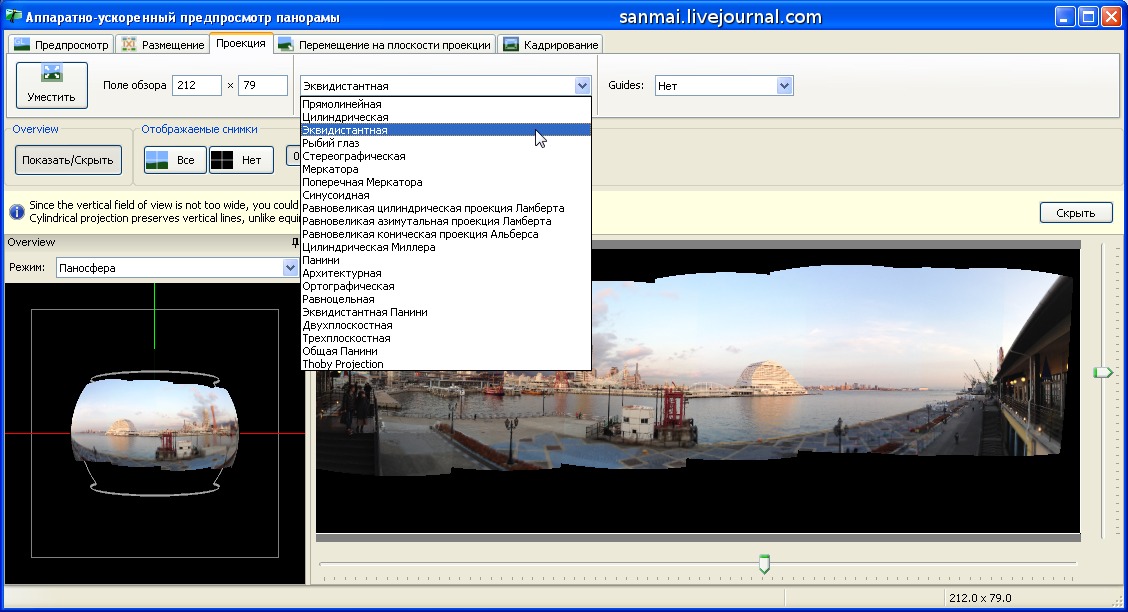Select Рыбий глаз in the projection list
1128x612 pixels.
(x=331, y=143)
